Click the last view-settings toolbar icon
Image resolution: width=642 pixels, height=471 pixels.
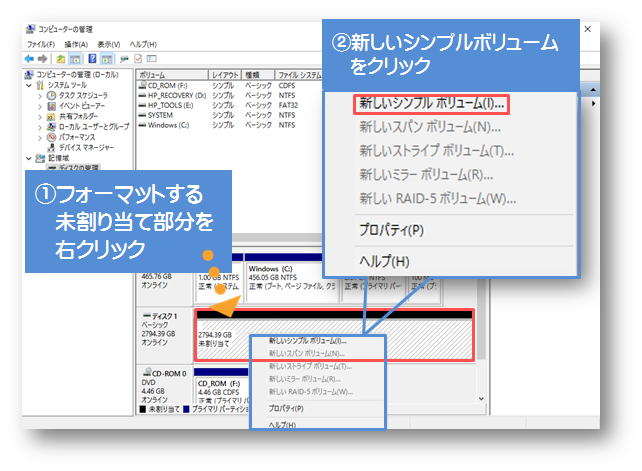tap(151, 59)
